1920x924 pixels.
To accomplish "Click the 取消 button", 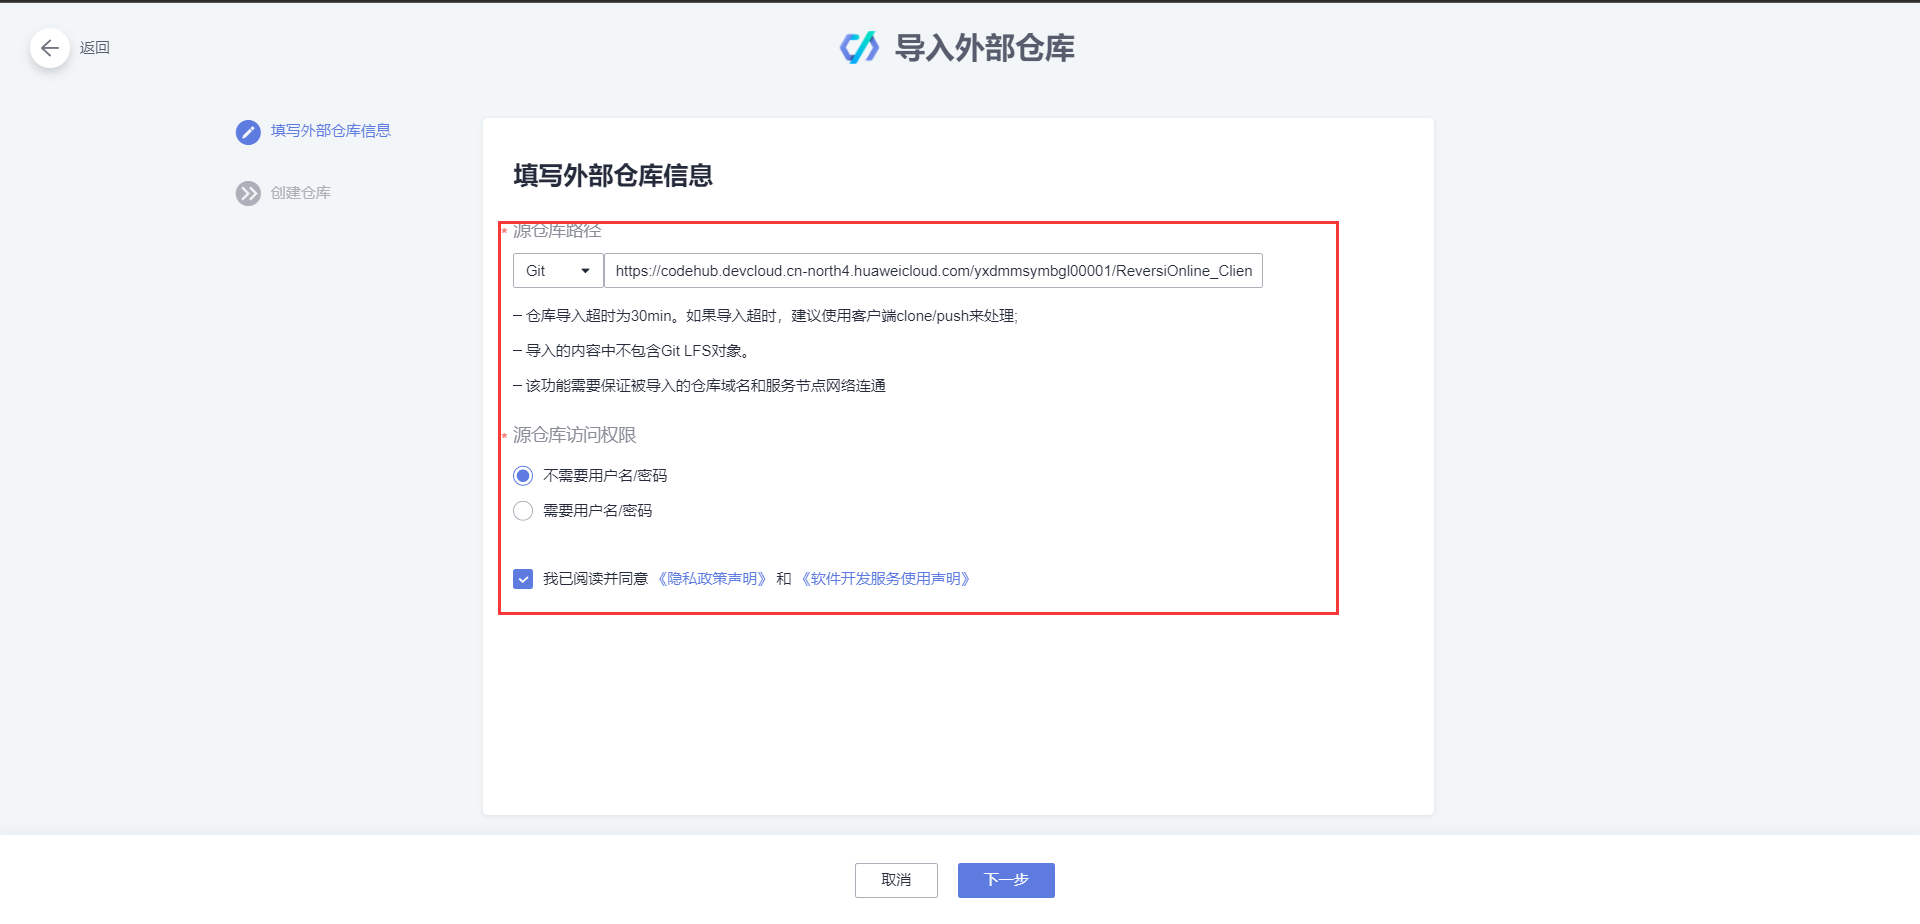I will [x=895, y=880].
